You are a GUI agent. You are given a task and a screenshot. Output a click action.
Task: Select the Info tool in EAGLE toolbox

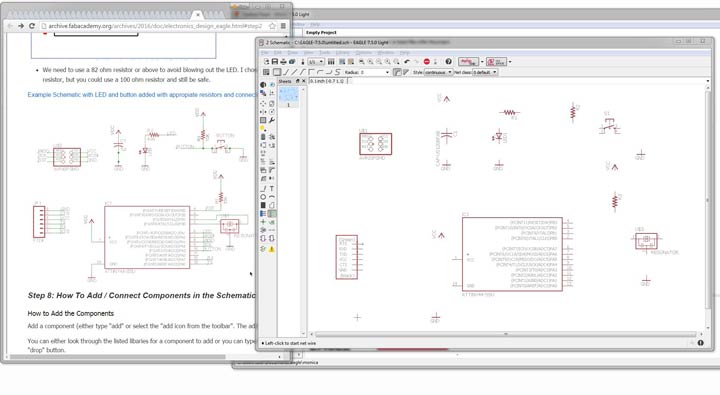coord(263,85)
